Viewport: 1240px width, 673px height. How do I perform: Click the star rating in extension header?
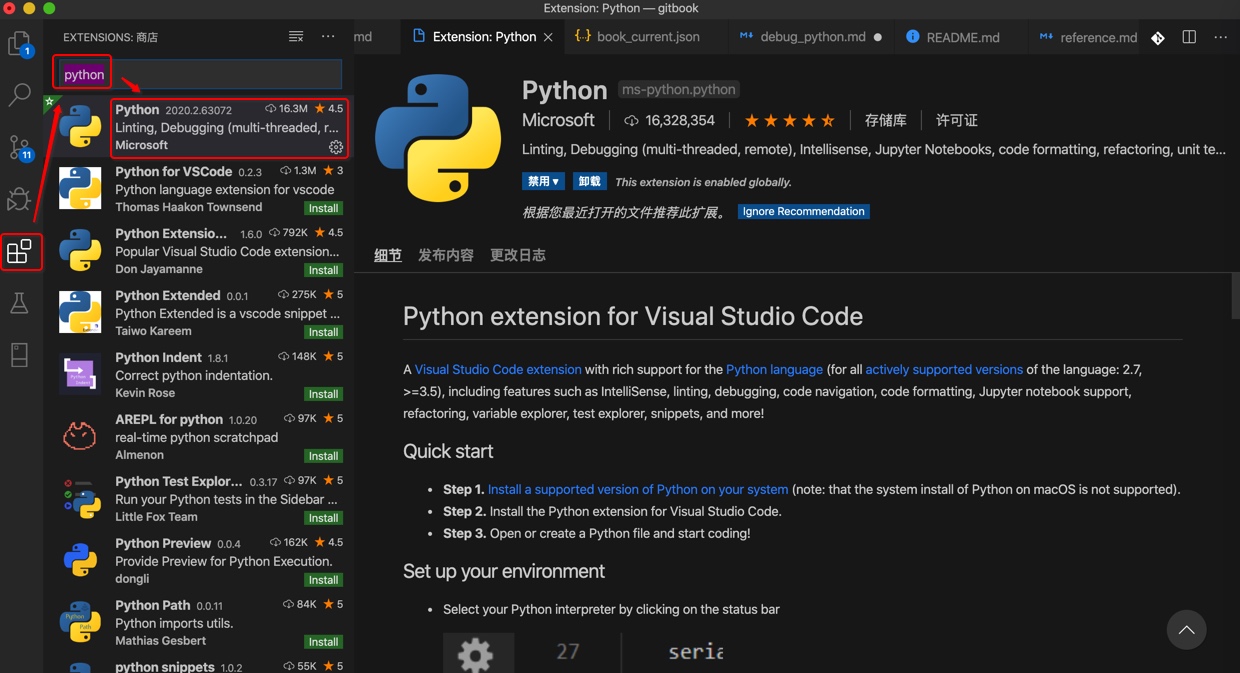[x=789, y=120]
